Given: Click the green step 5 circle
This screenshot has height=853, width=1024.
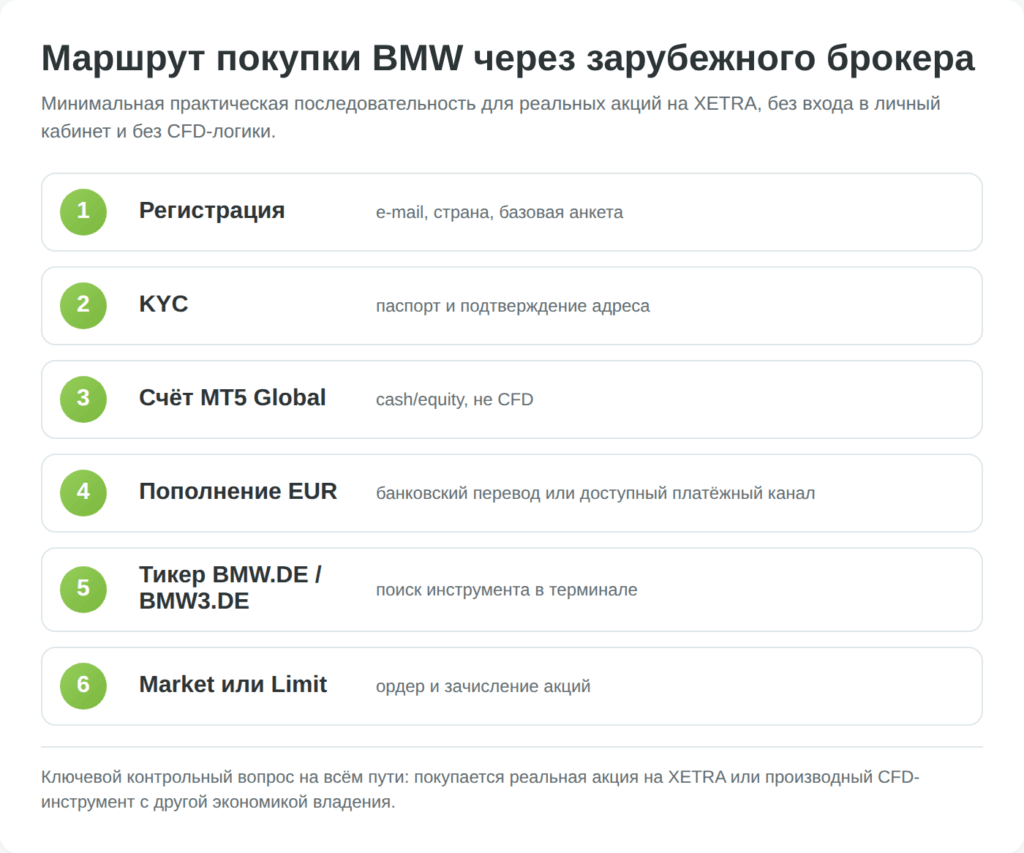Looking at the screenshot, I should coord(83,589).
